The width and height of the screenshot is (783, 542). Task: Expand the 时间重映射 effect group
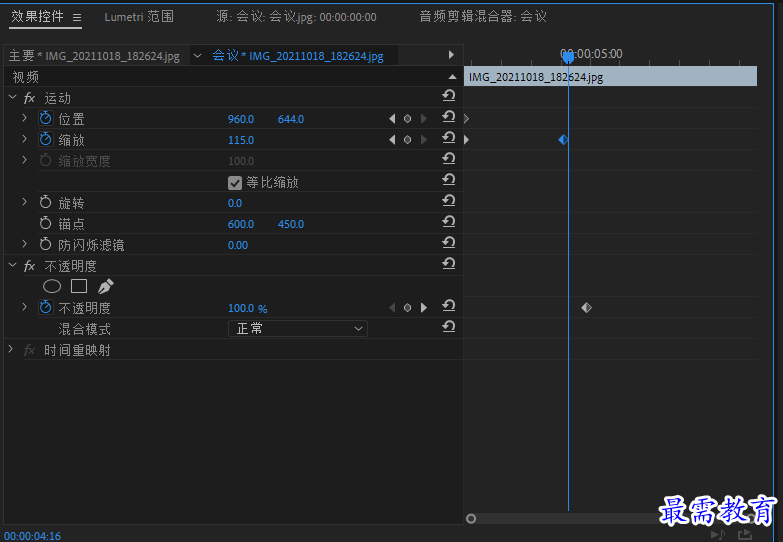[10, 350]
